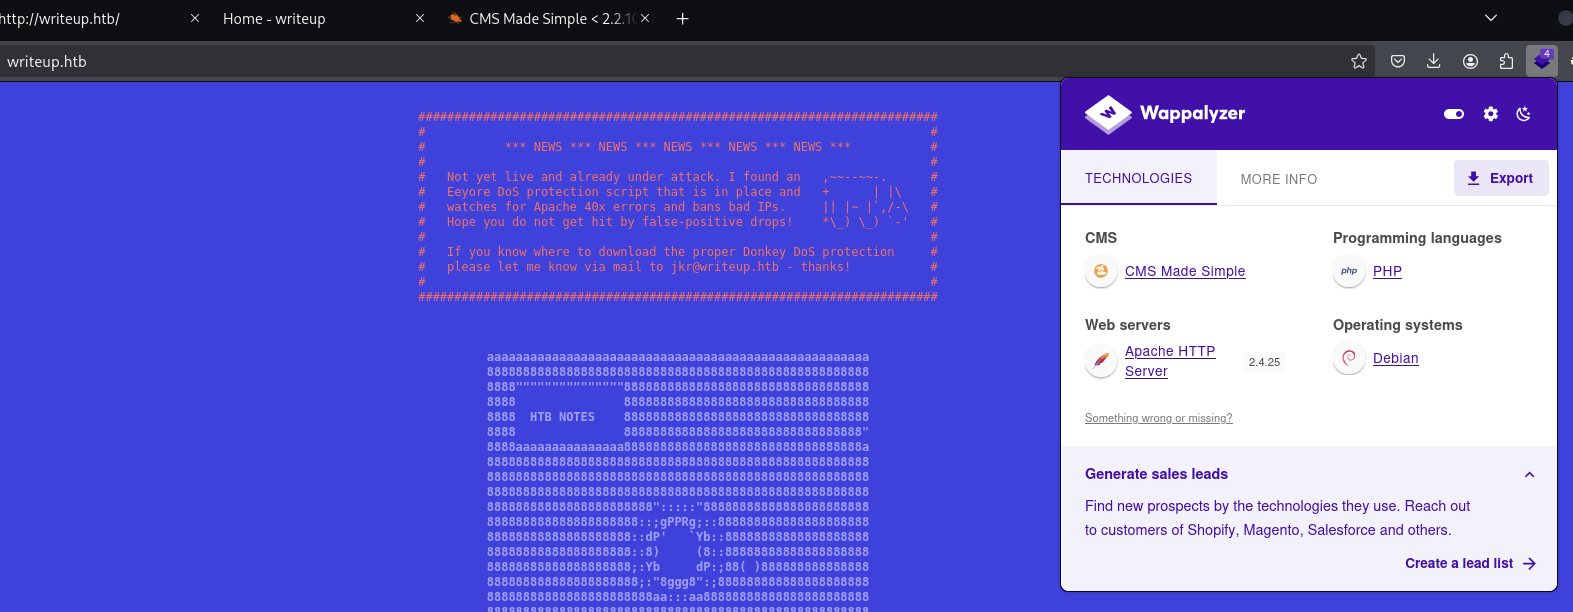Open the Pocket save icon
1573x612 pixels.
point(1398,61)
